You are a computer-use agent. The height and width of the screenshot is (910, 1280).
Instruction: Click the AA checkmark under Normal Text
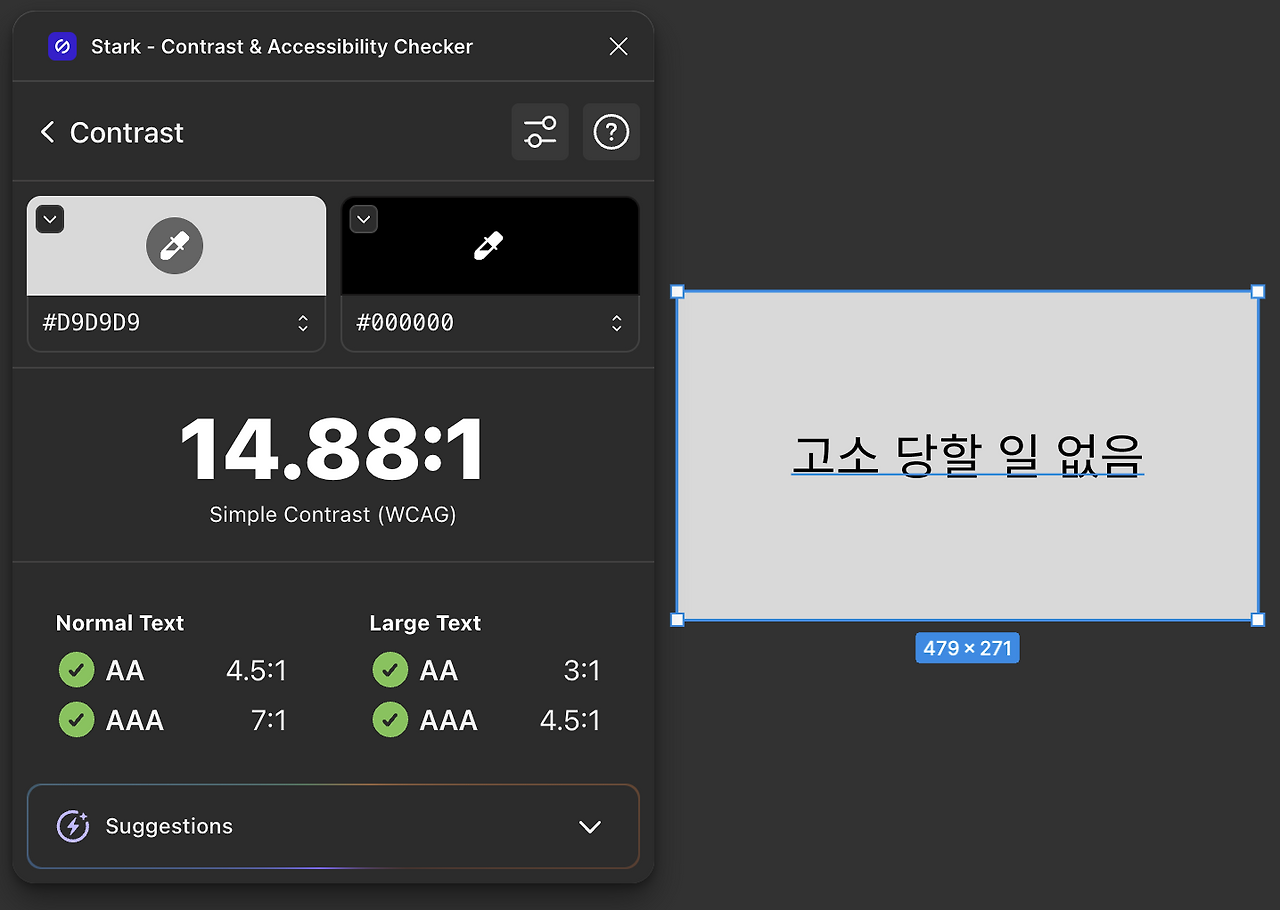click(x=76, y=670)
